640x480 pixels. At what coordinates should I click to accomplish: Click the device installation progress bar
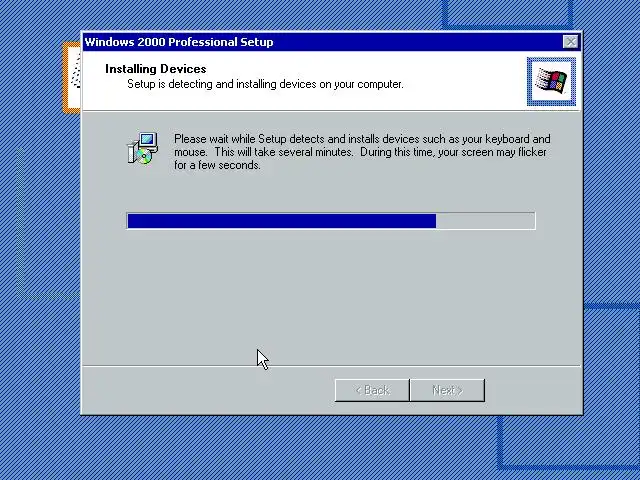[x=331, y=221]
